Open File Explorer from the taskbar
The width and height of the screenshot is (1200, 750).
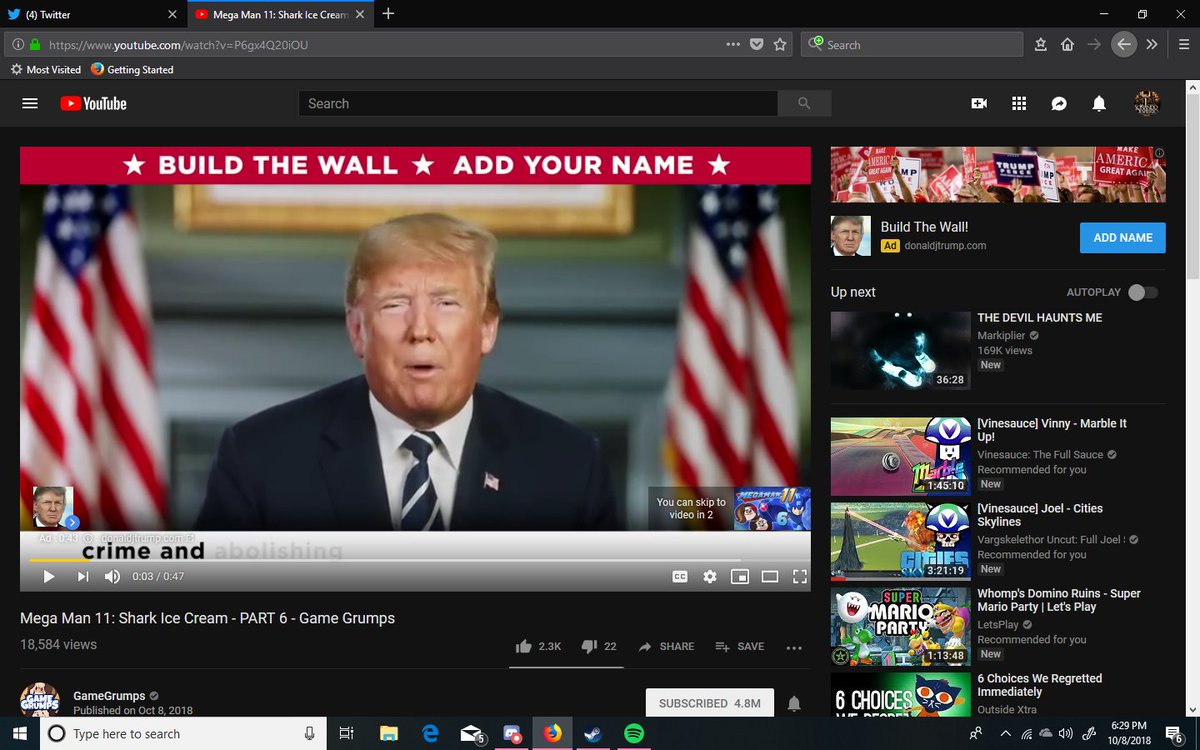click(x=389, y=733)
